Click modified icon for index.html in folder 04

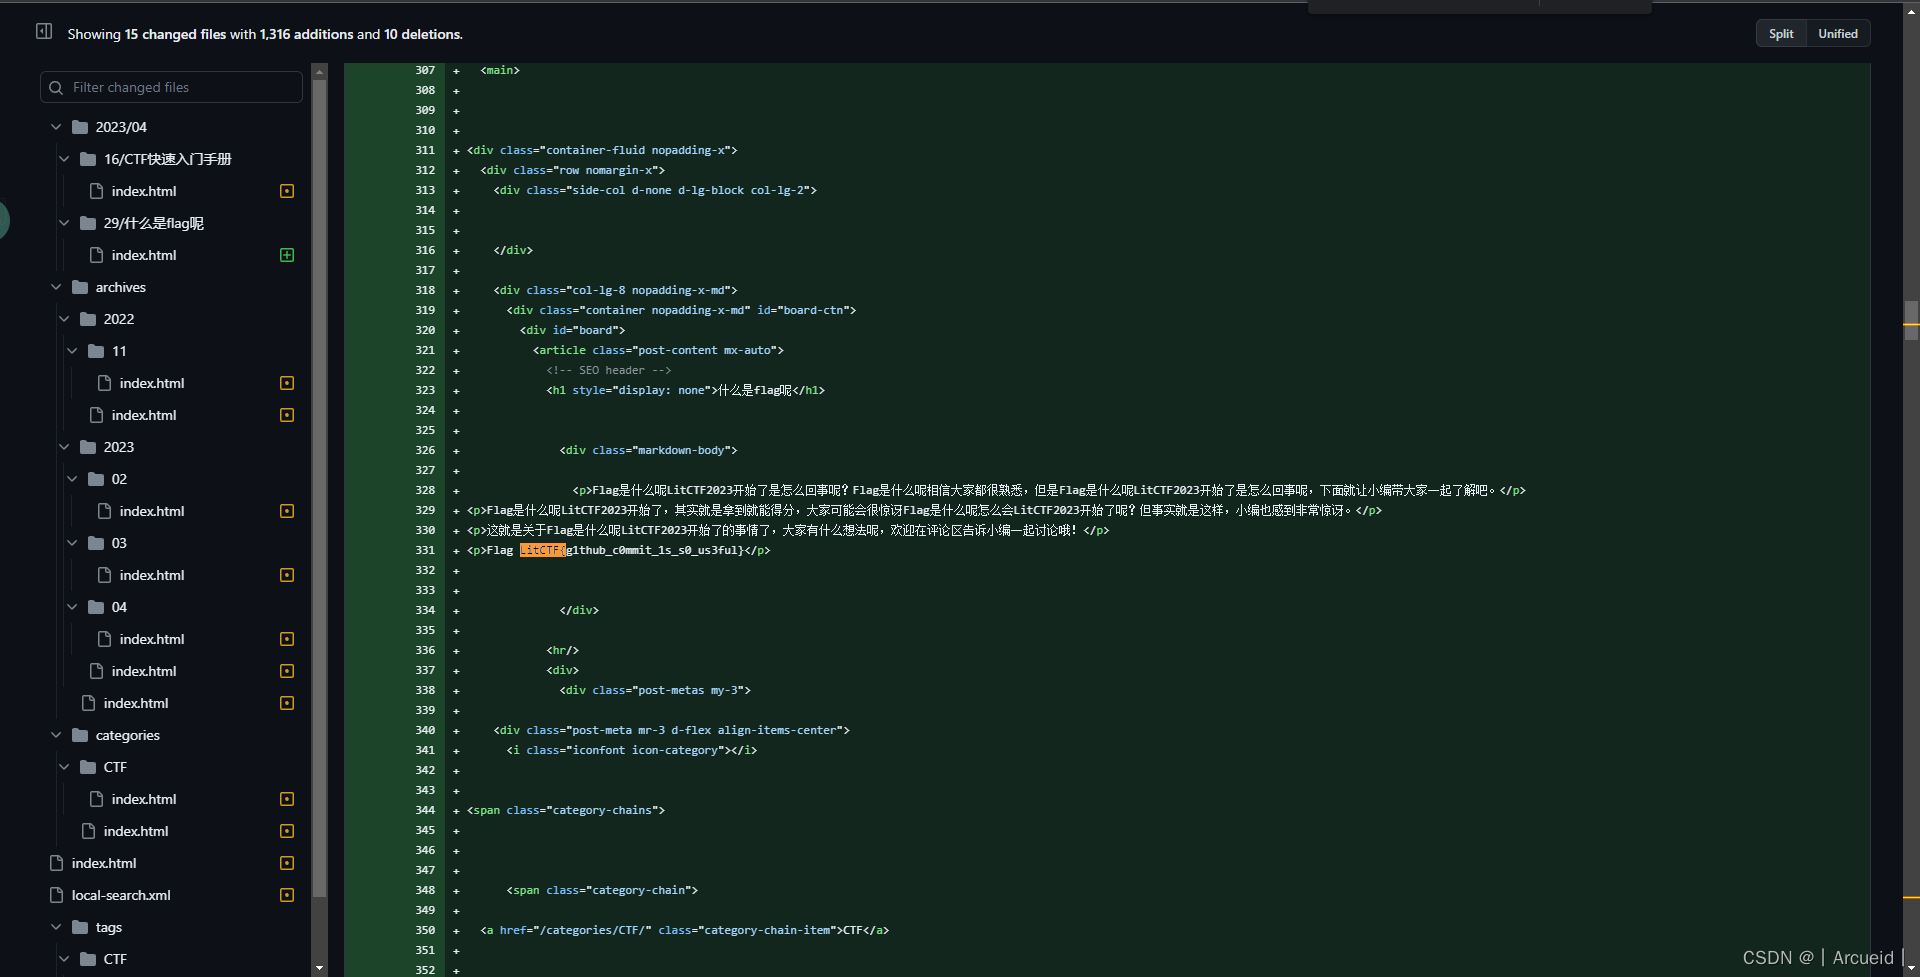[287, 639]
